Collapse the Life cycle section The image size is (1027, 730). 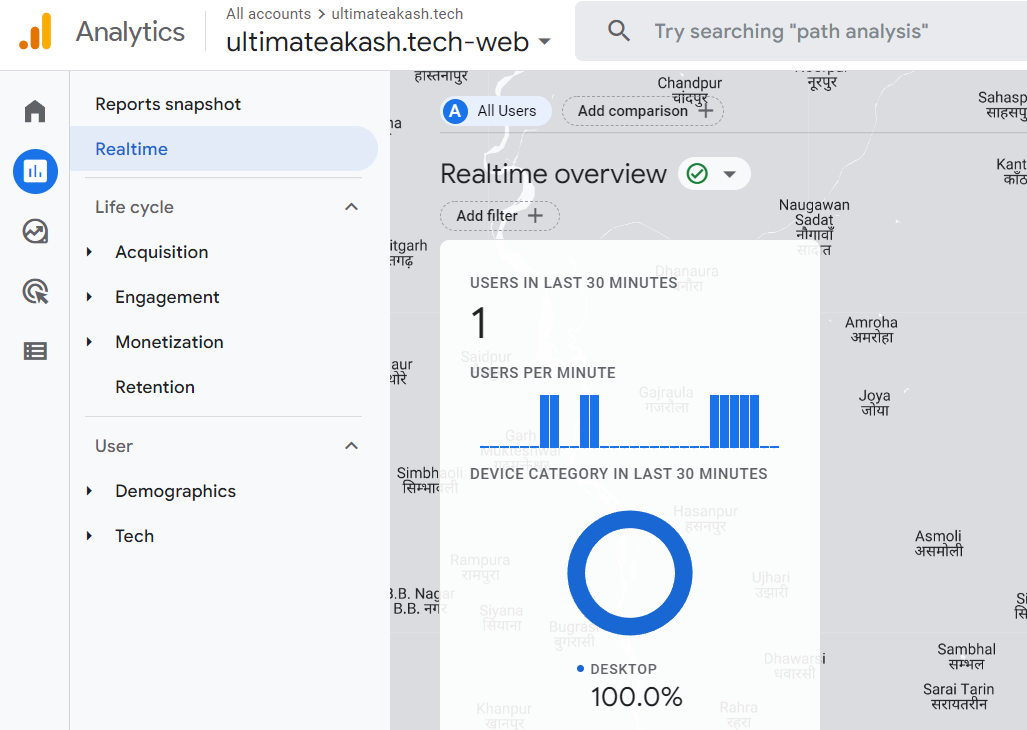click(x=351, y=207)
